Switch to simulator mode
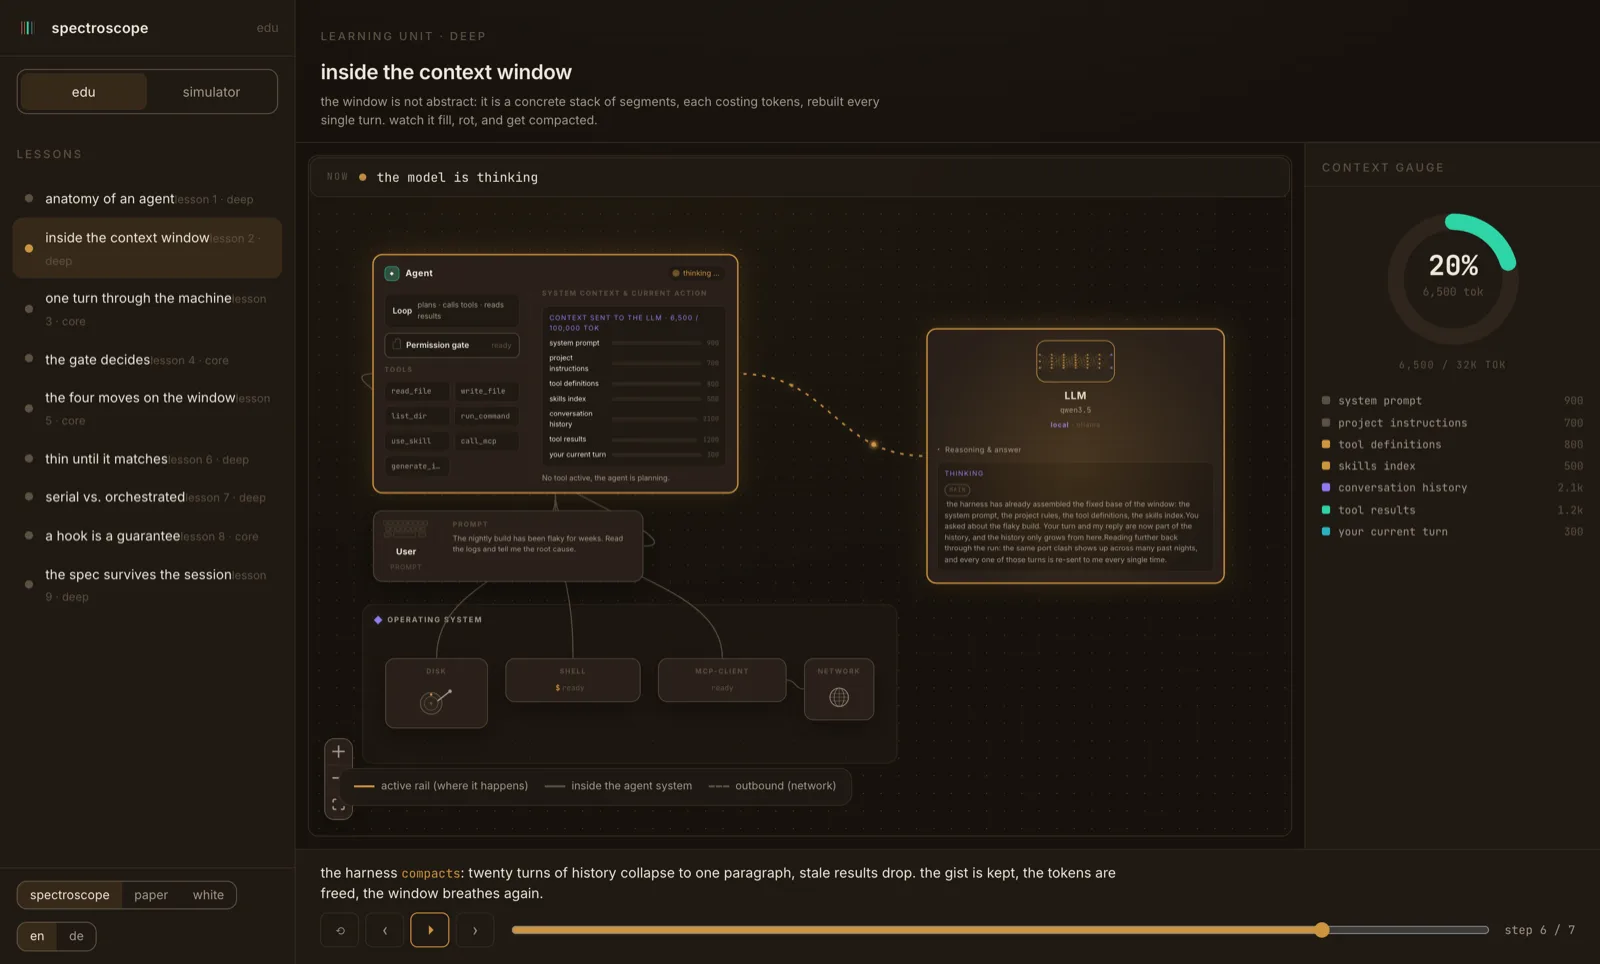 (211, 92)
